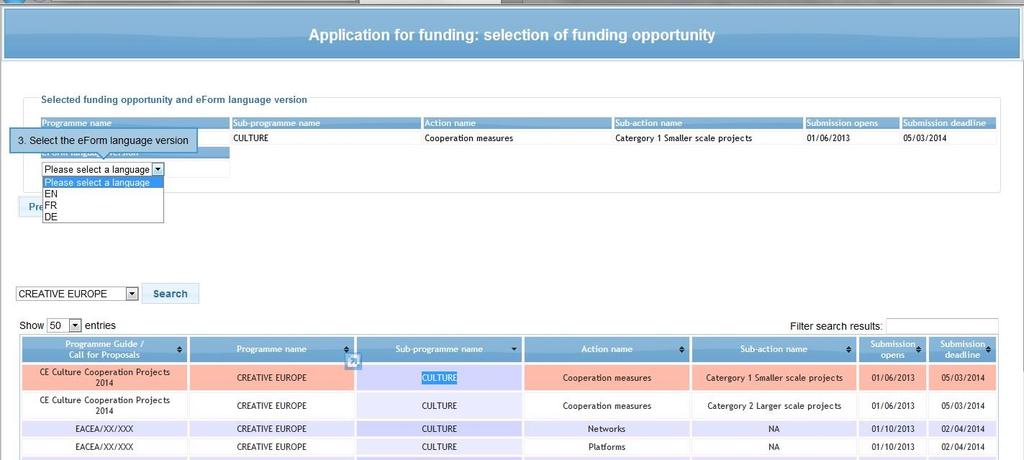
Task: Sort table by Programme name column
Action: point(272,349)
